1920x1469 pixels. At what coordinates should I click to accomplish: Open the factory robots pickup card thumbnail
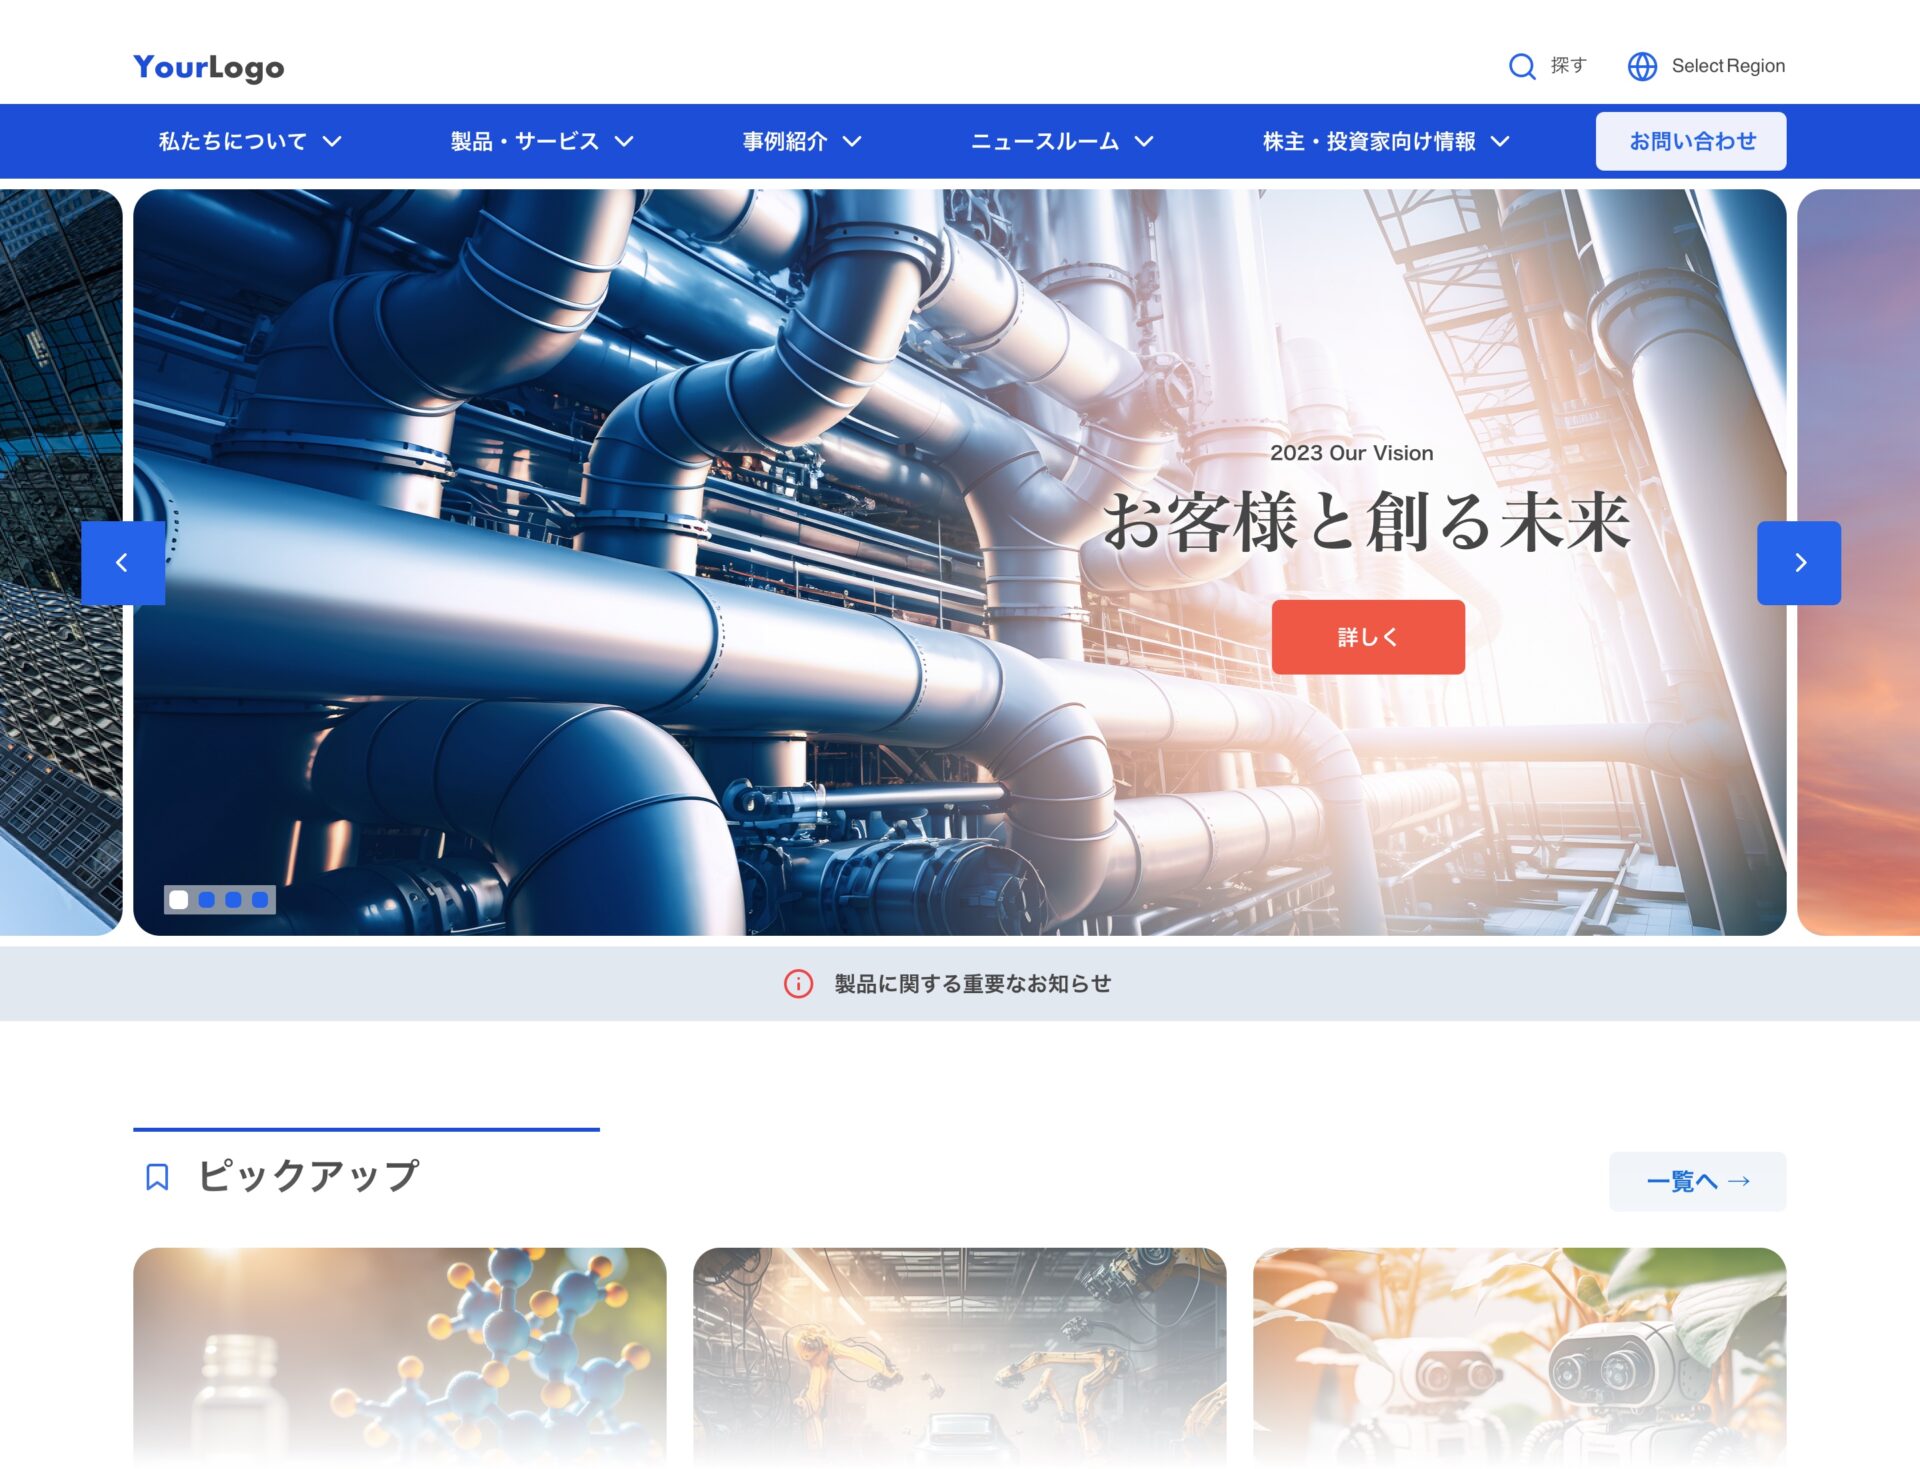(x=960, y=1357)
